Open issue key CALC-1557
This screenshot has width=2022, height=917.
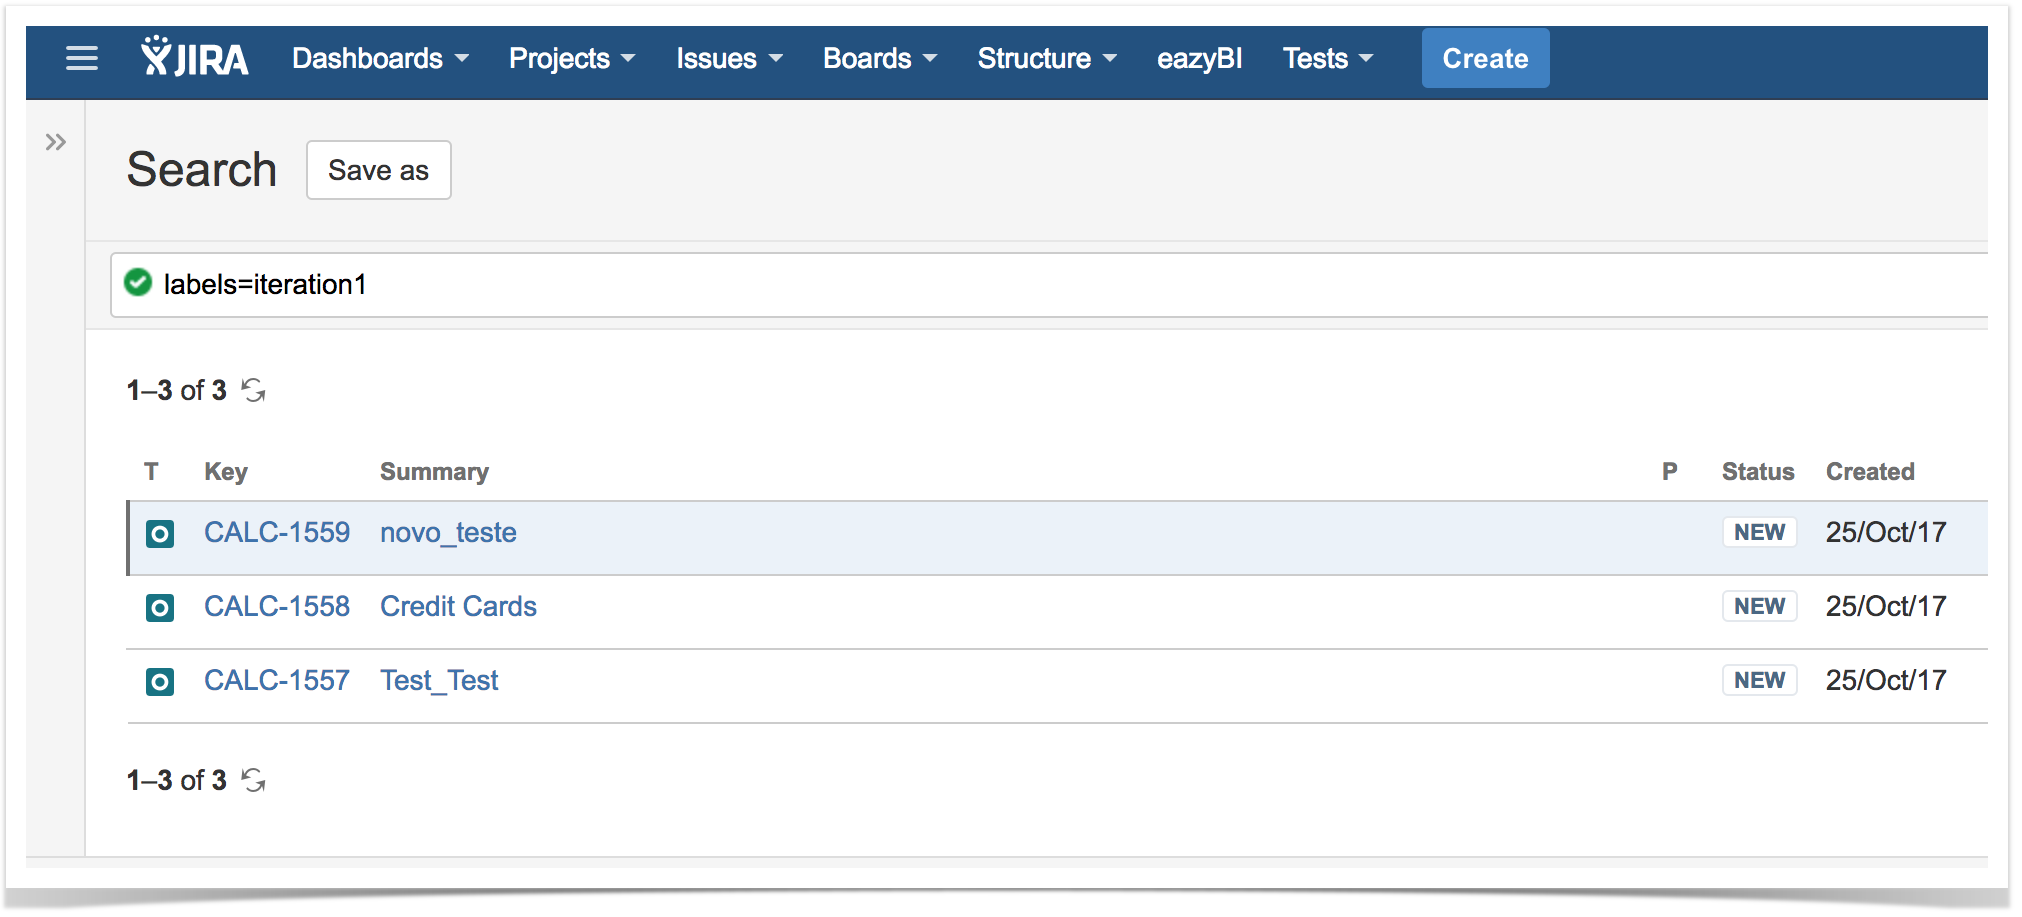tap(277, 680)
